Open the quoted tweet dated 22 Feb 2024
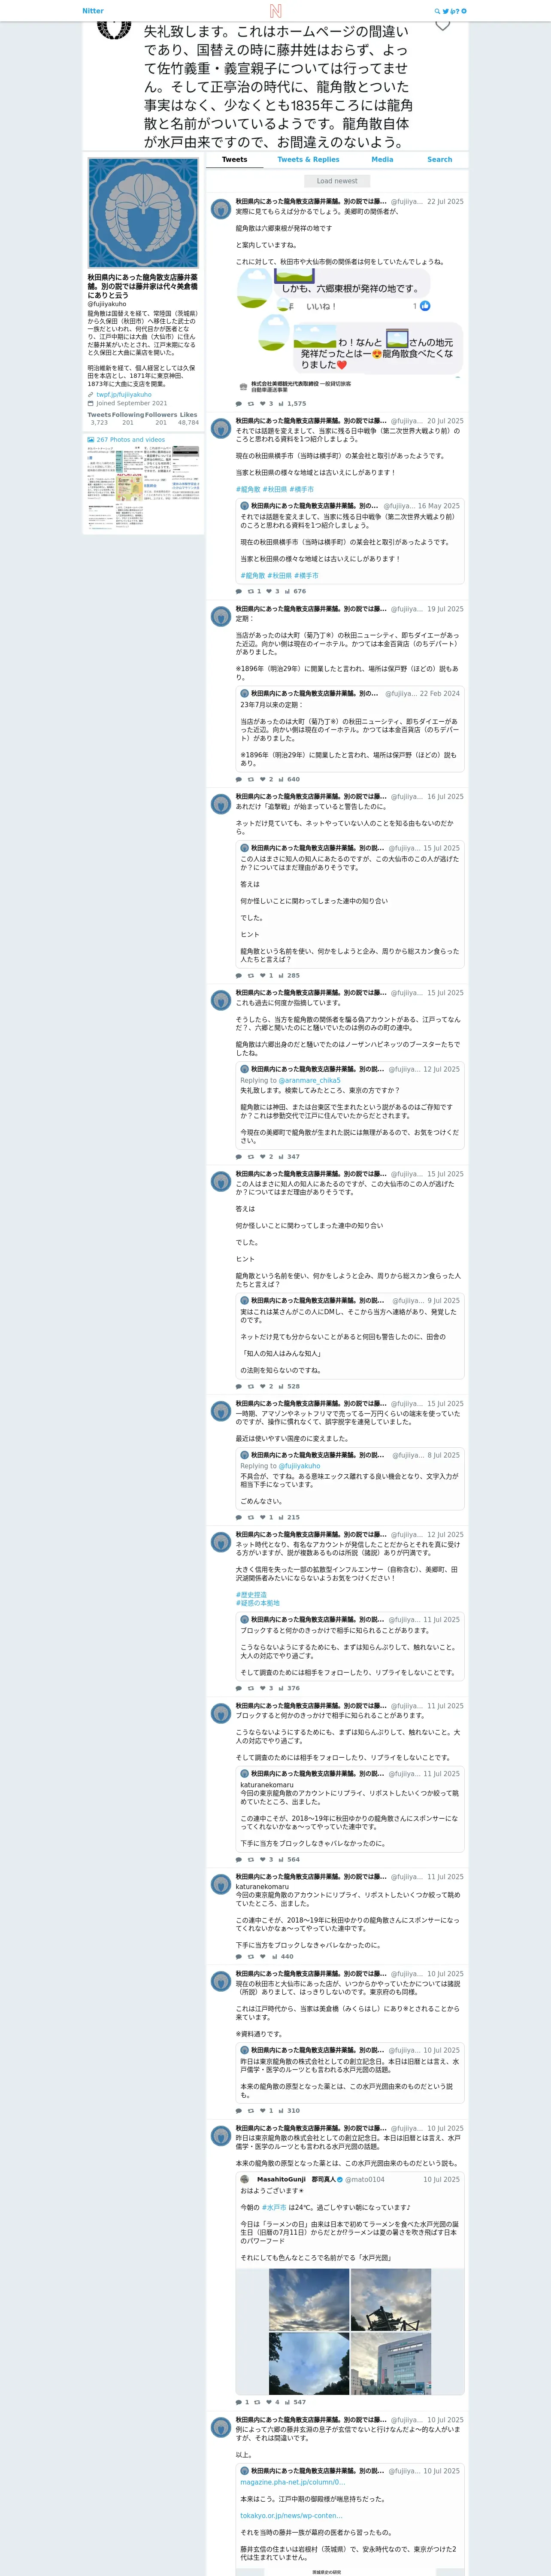The image size is (551, 2576). 350,729
